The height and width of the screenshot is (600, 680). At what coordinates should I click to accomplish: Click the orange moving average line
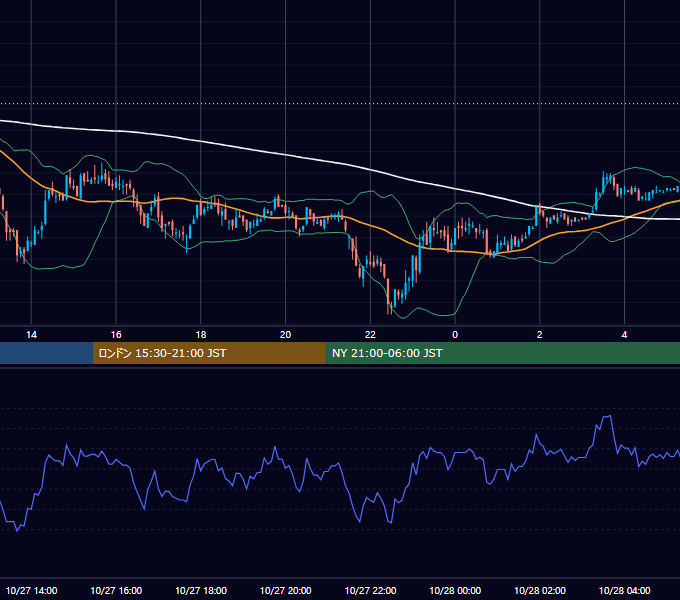(x=340, y=217)
